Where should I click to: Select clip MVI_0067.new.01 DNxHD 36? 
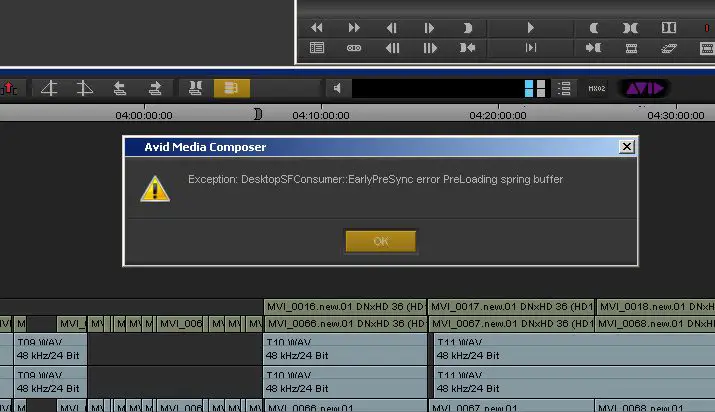pyautogui.click(x=511, y=324)
